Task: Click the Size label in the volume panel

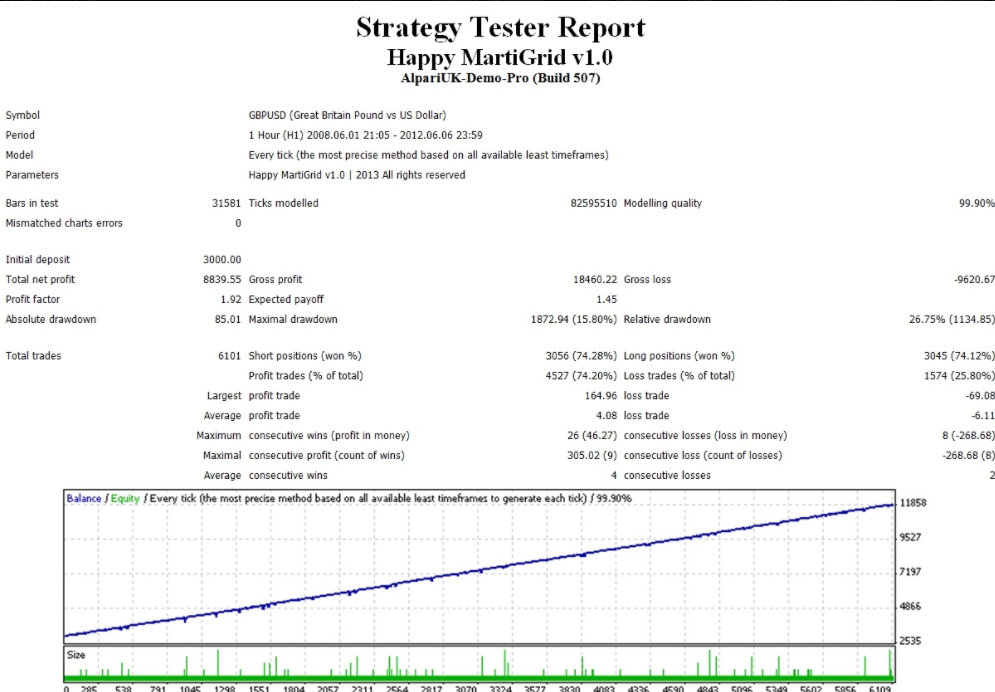Action: coord(76,655)
